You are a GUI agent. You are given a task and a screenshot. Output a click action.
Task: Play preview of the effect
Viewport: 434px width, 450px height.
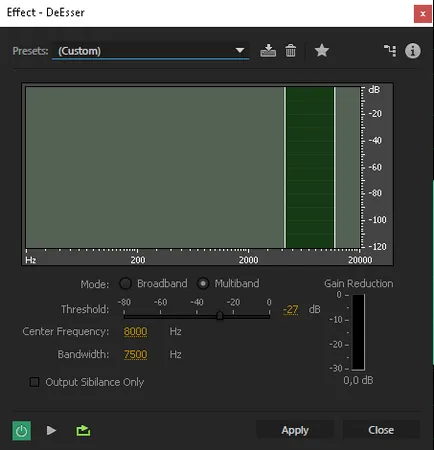pos(51,430)
